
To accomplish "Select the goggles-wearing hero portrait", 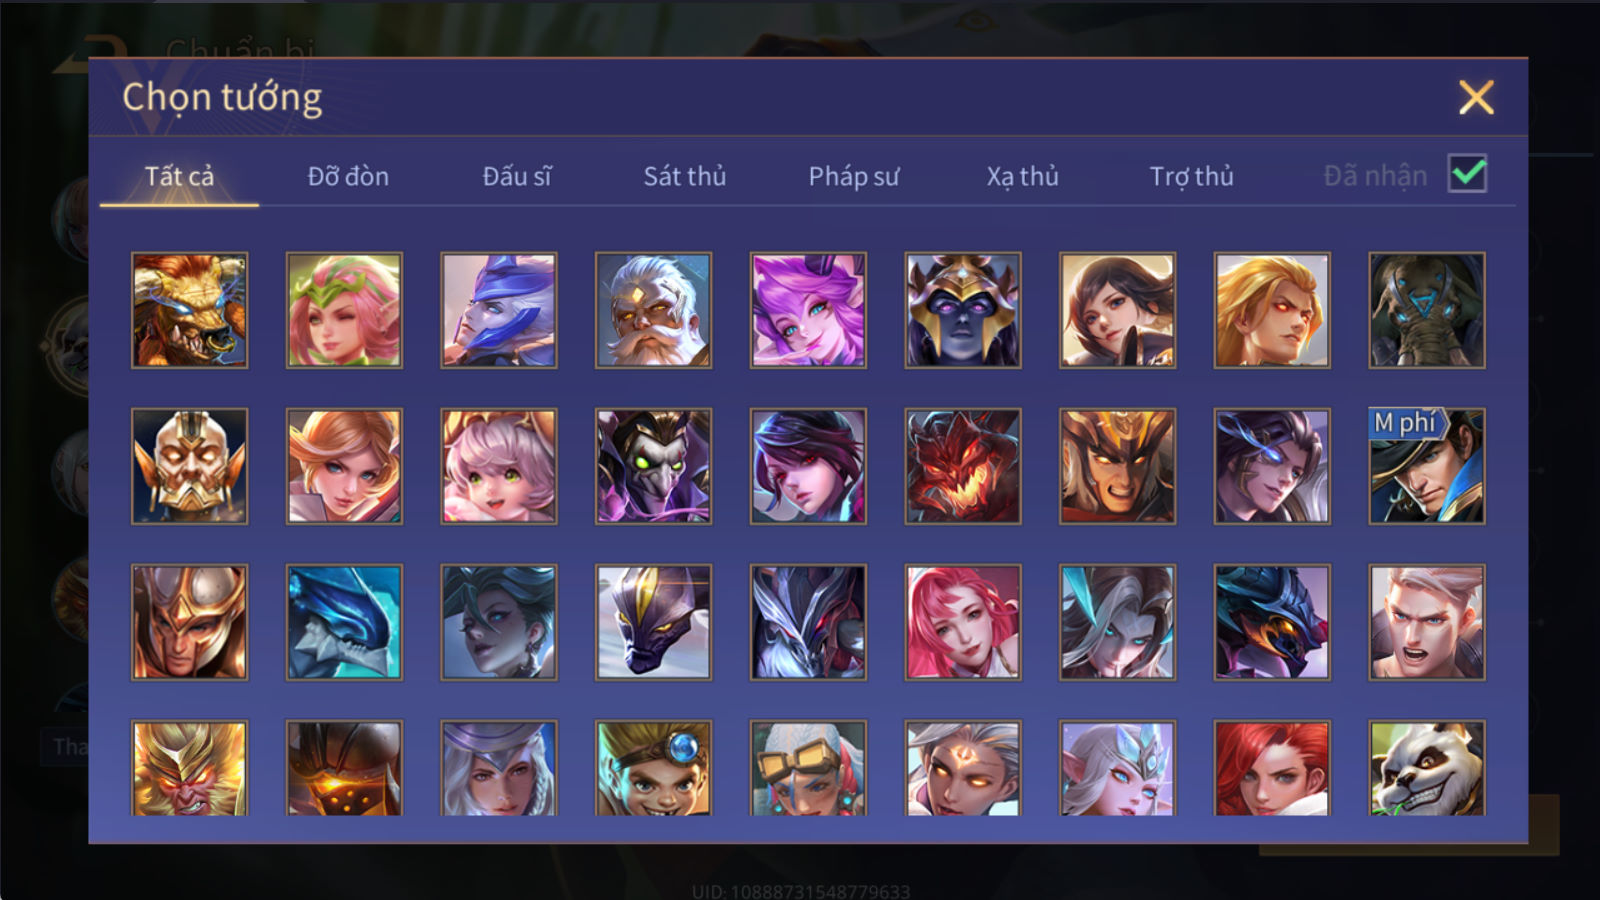I will click(x=808, y=768).
